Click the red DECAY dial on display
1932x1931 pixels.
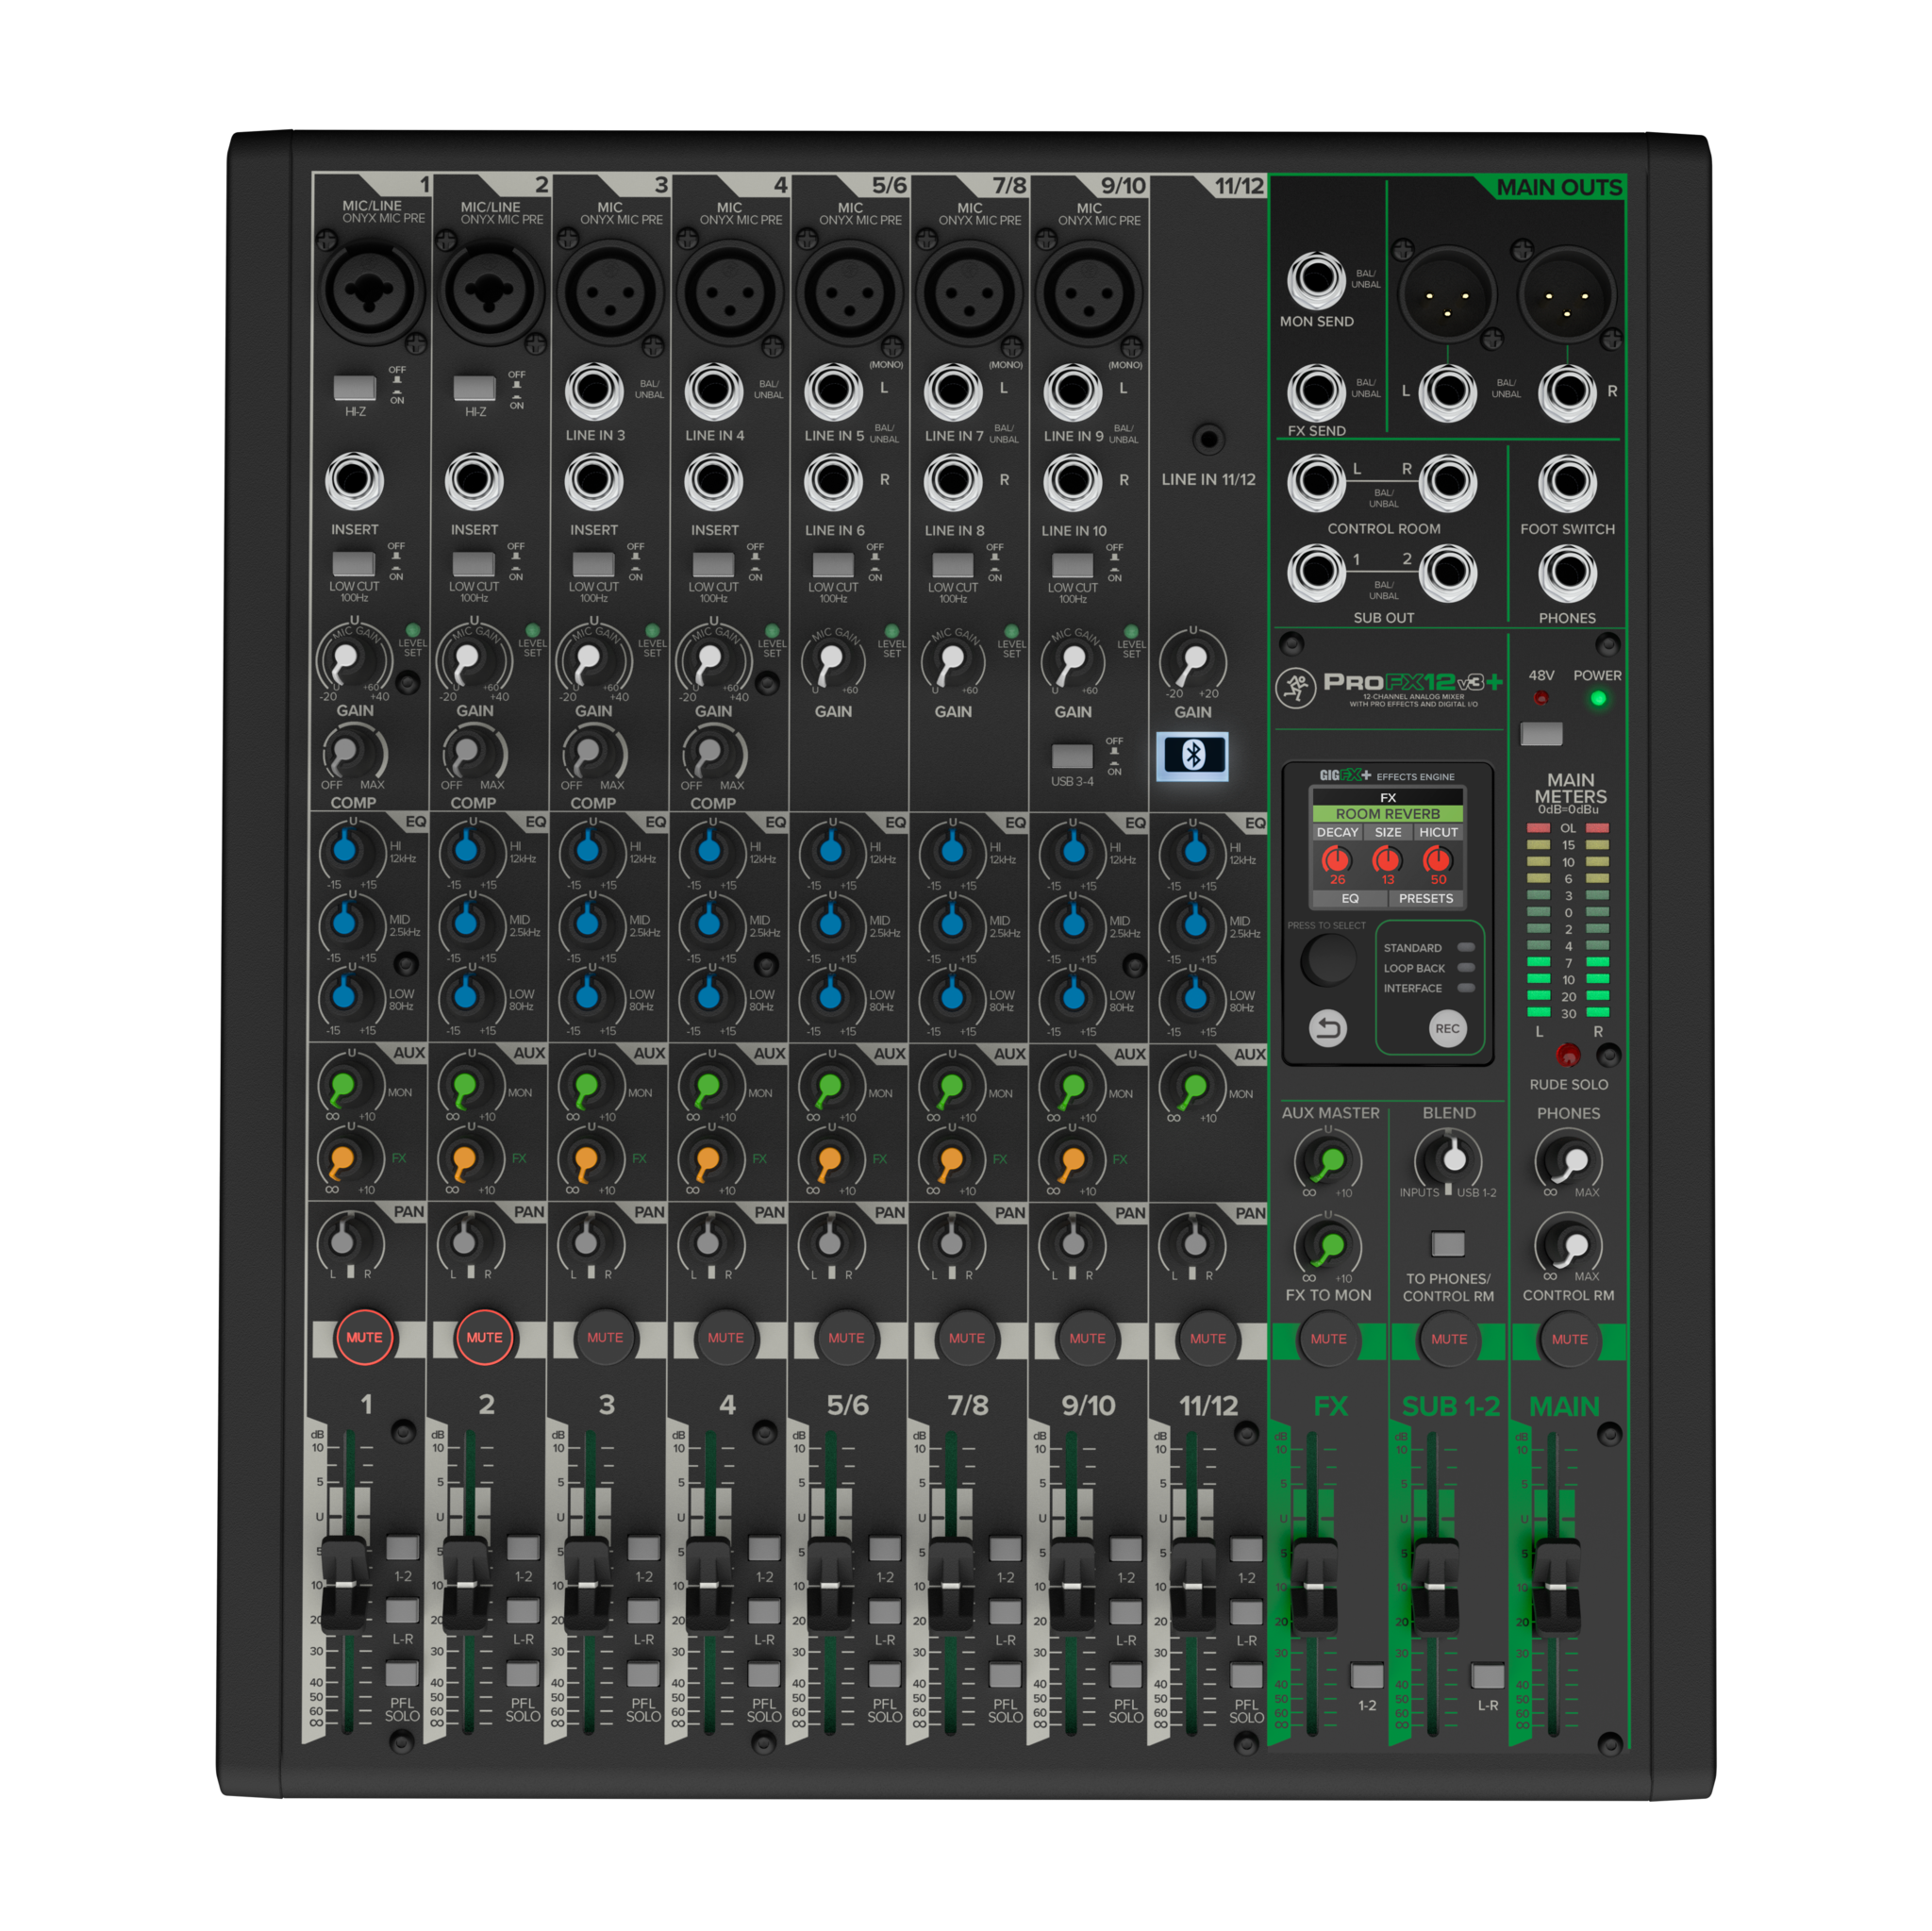(x=1336, y=860)
